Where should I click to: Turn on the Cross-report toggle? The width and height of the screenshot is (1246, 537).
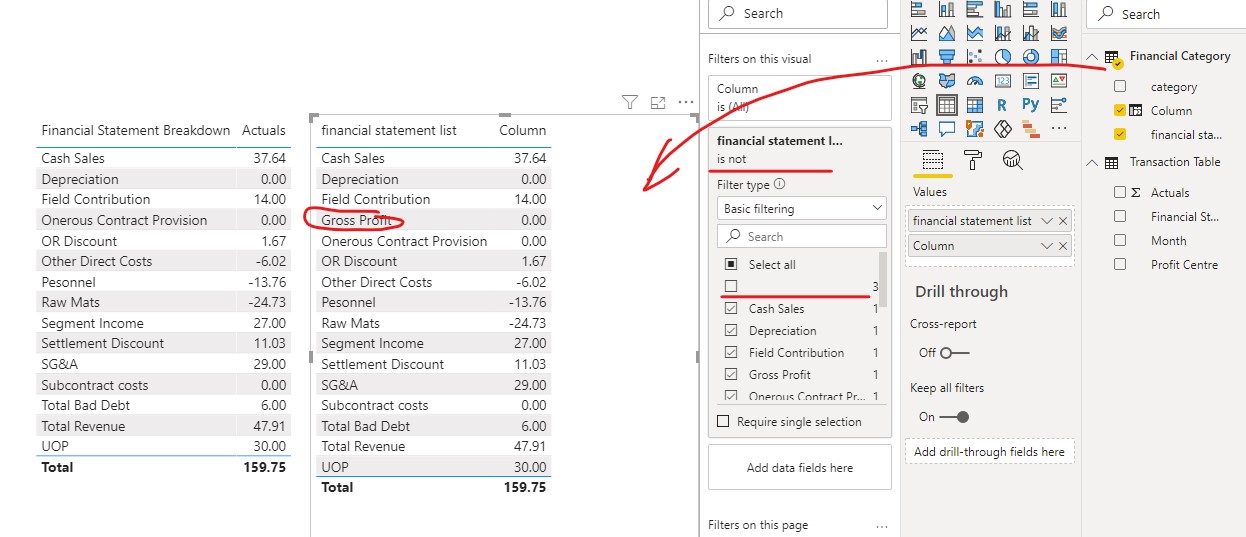pyautogui.click(x=954, y=353)
